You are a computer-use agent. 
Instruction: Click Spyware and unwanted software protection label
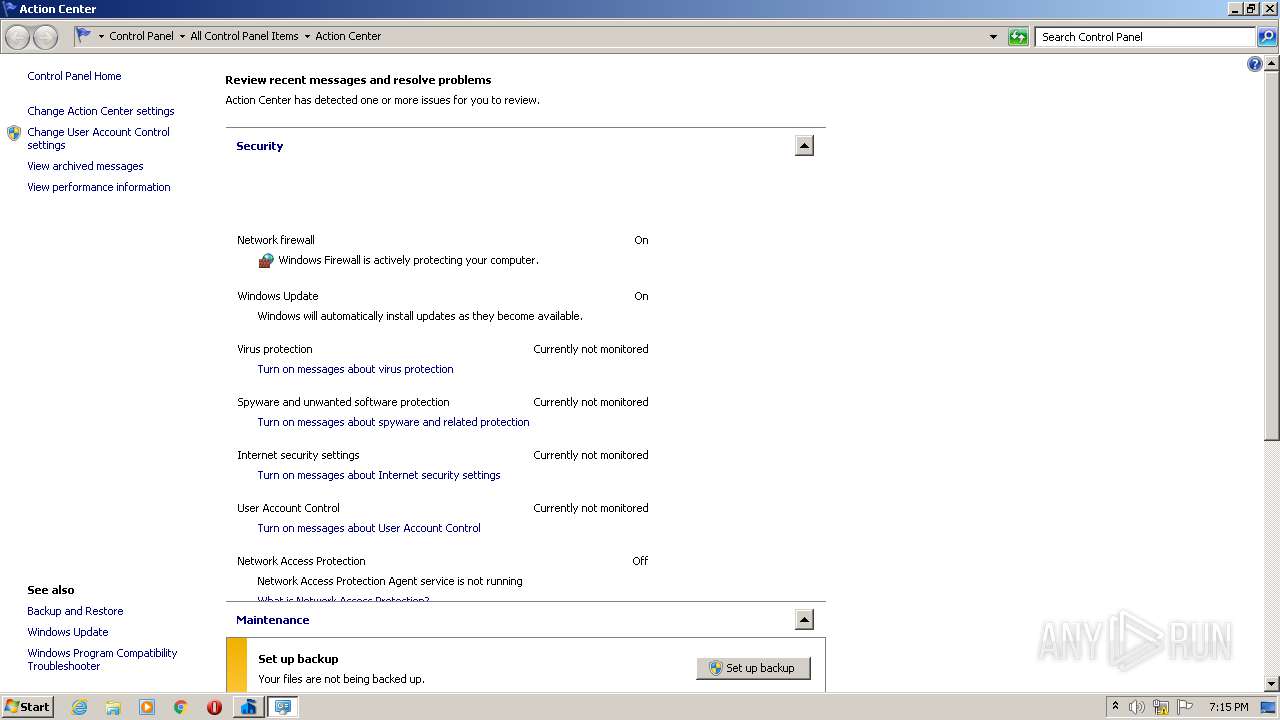pyautogui.click(x=343, y=402)
